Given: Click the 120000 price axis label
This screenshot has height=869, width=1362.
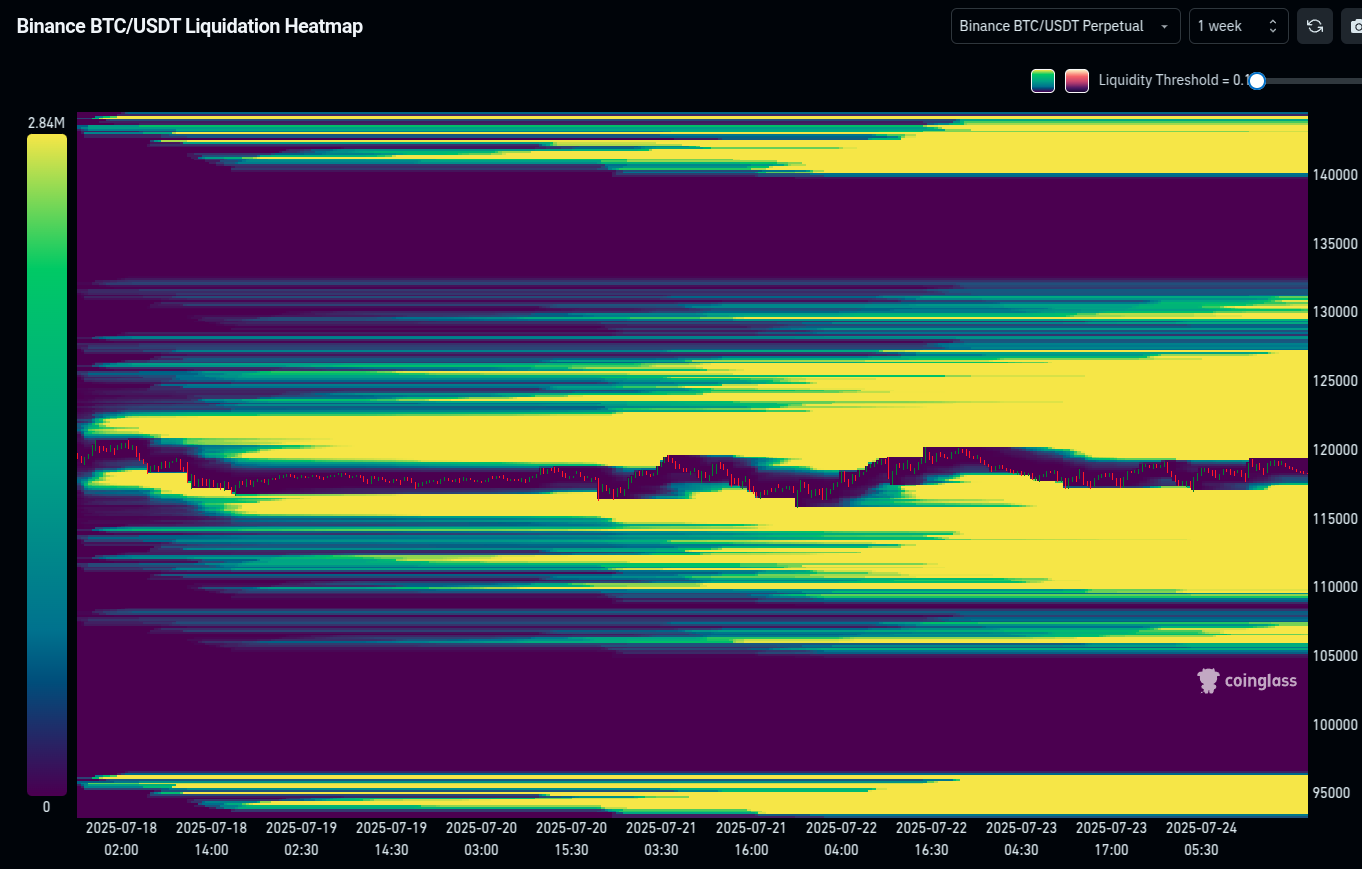Looking at the screenshot, I should click(x=1335, y=450).
